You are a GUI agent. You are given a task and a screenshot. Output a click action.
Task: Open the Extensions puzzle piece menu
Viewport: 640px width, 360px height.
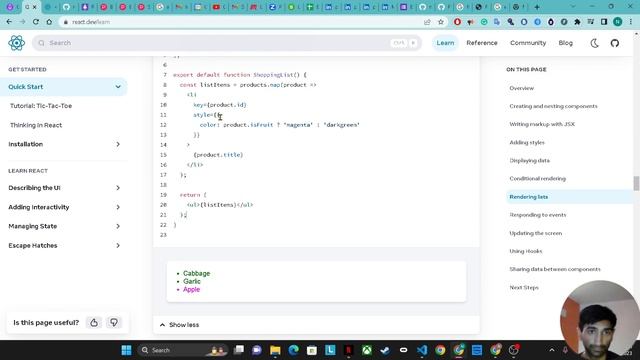577,22
